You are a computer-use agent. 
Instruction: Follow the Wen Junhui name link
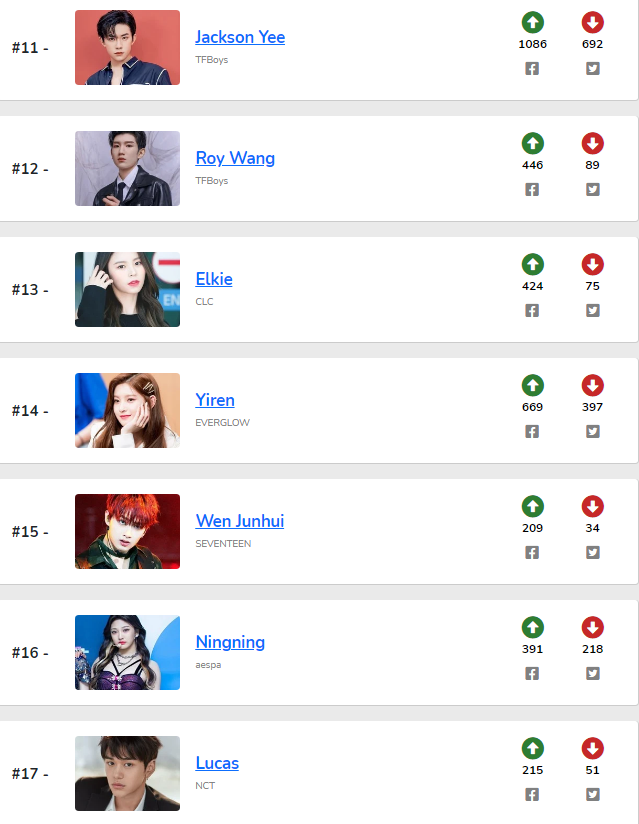coord(240,521)
